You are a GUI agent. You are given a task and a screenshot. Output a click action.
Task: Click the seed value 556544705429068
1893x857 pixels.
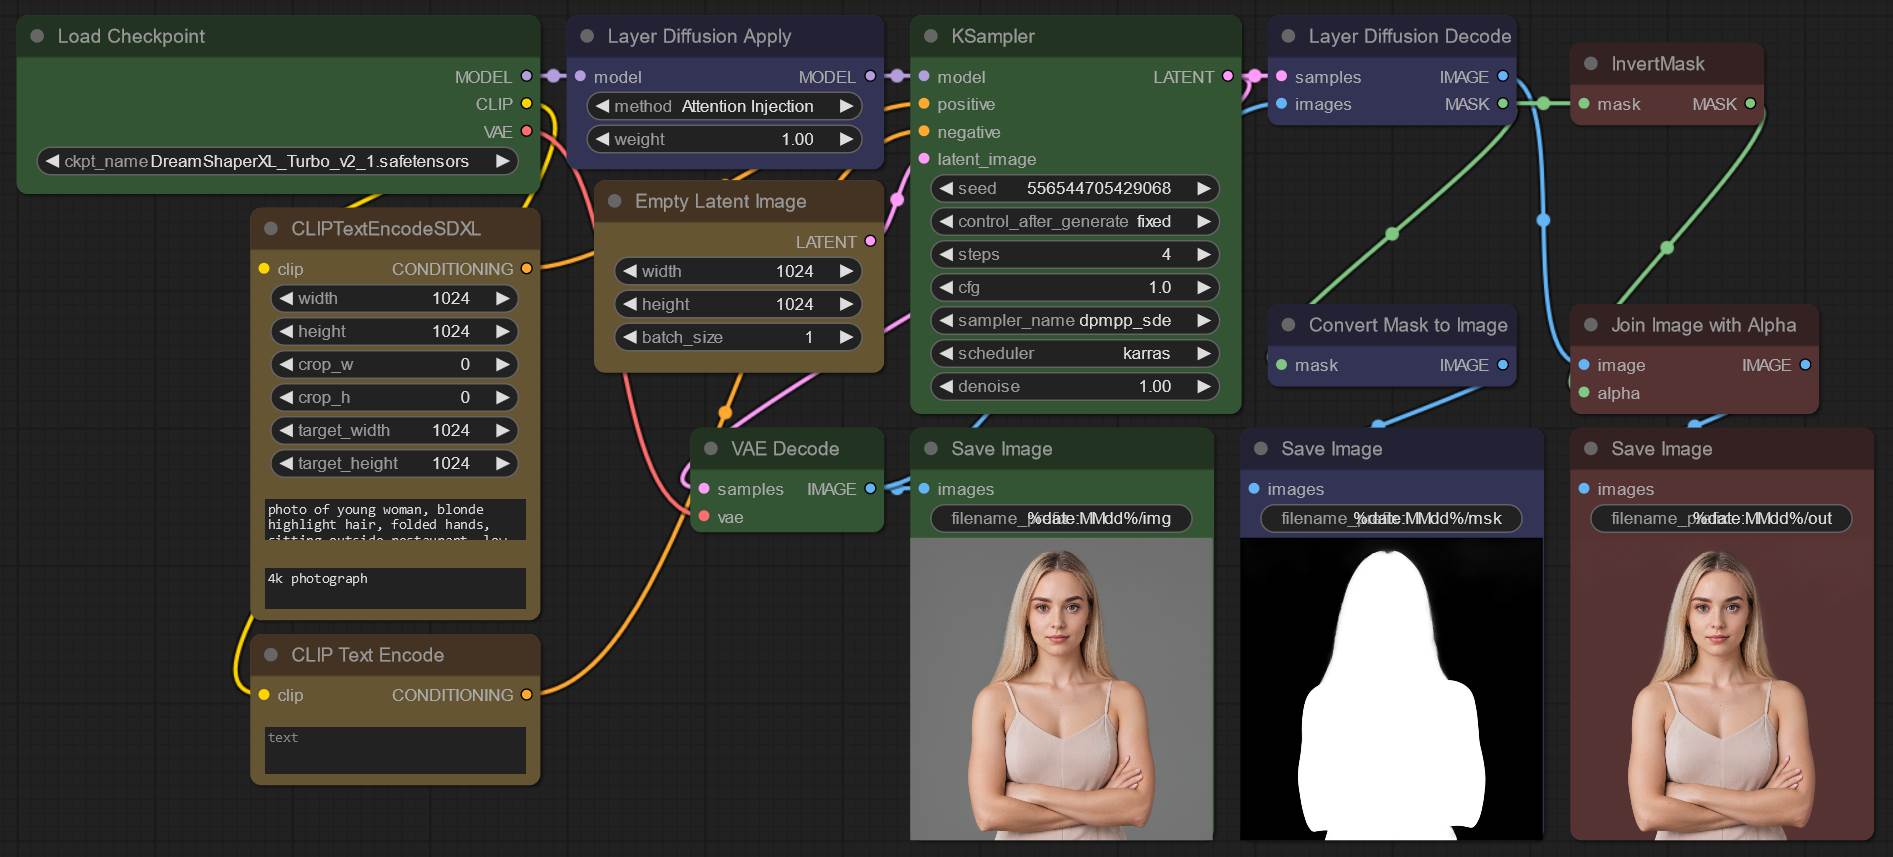point(1098,188)
